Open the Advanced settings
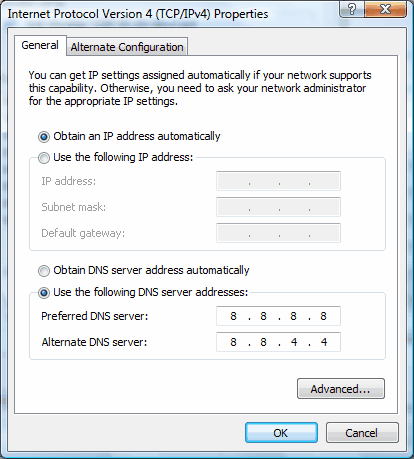414x459 pixels. coord(341,389)
